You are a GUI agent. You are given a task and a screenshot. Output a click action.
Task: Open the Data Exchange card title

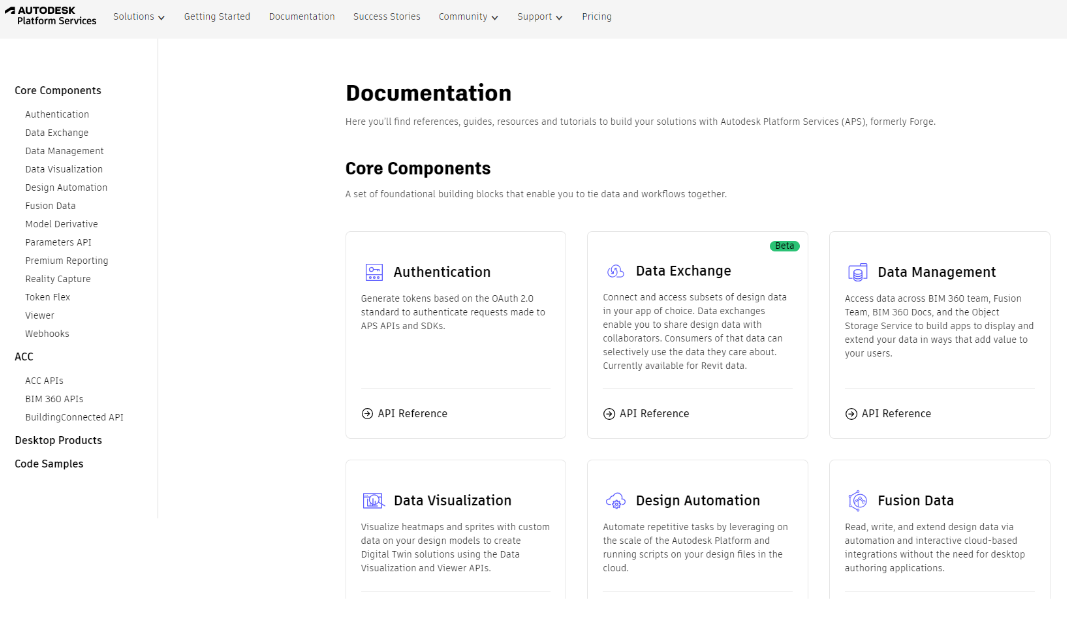683,271
